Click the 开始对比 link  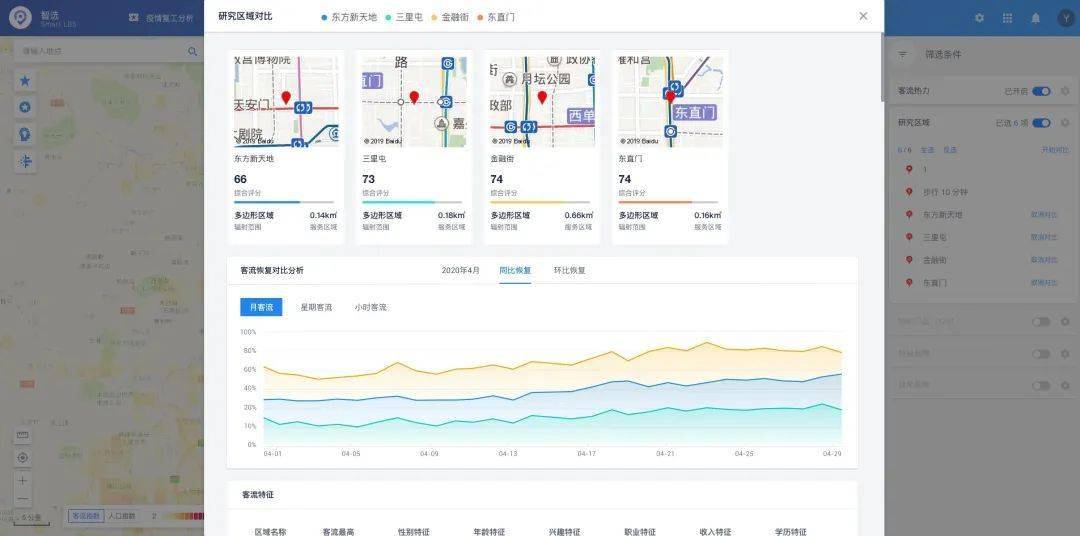click(1055, 150)
